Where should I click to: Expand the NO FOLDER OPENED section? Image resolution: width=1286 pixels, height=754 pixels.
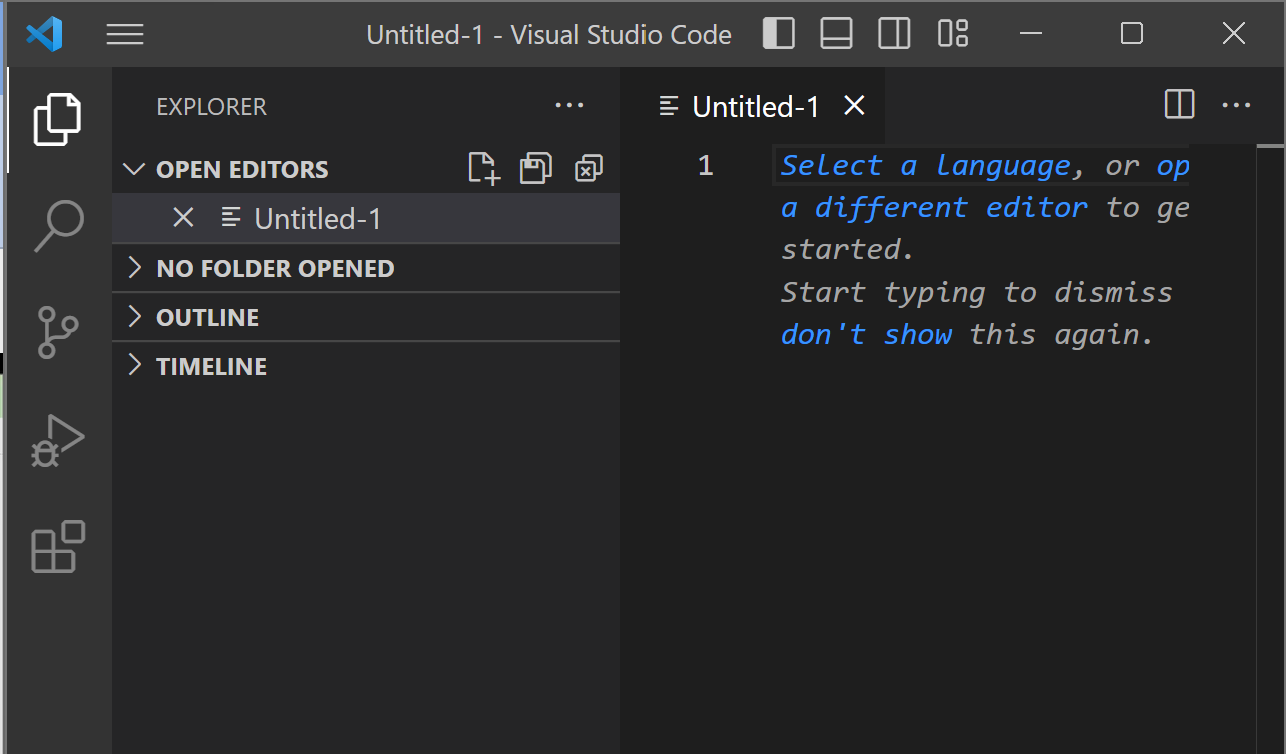(x=366, y=268)
